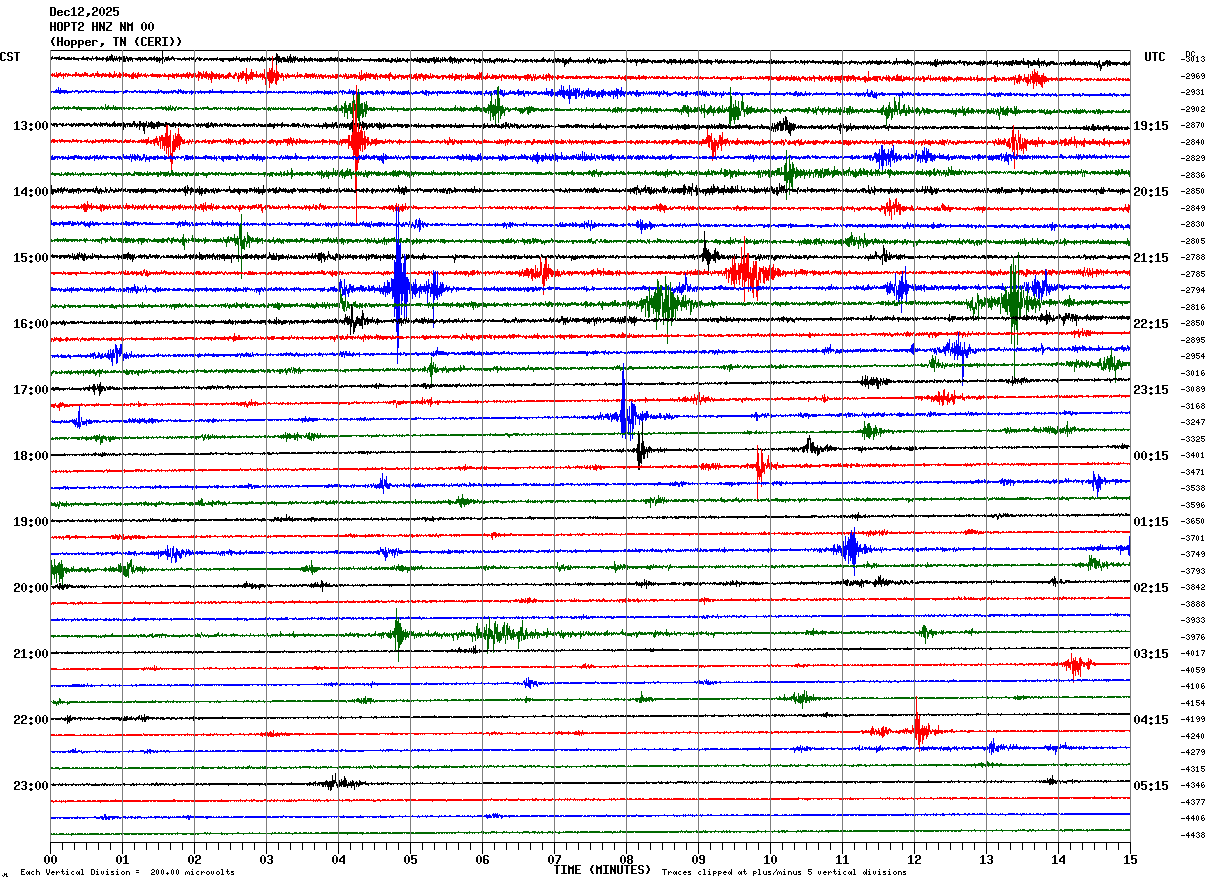The height and width of the screenshot is (886, 1210).
Task: Click the DC offset value -3650
Action: [x=1194, y=522]
